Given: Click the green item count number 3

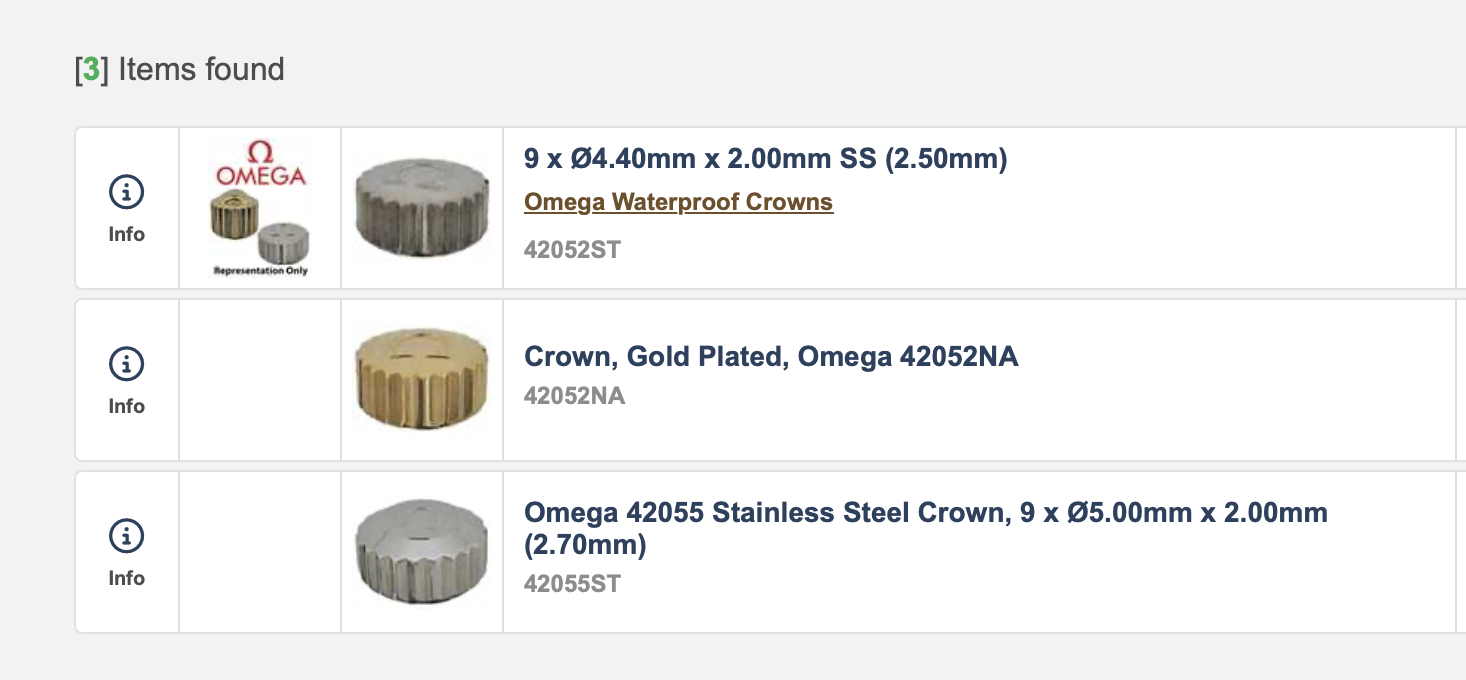Looking at the screenshot, I should point(91,70).
